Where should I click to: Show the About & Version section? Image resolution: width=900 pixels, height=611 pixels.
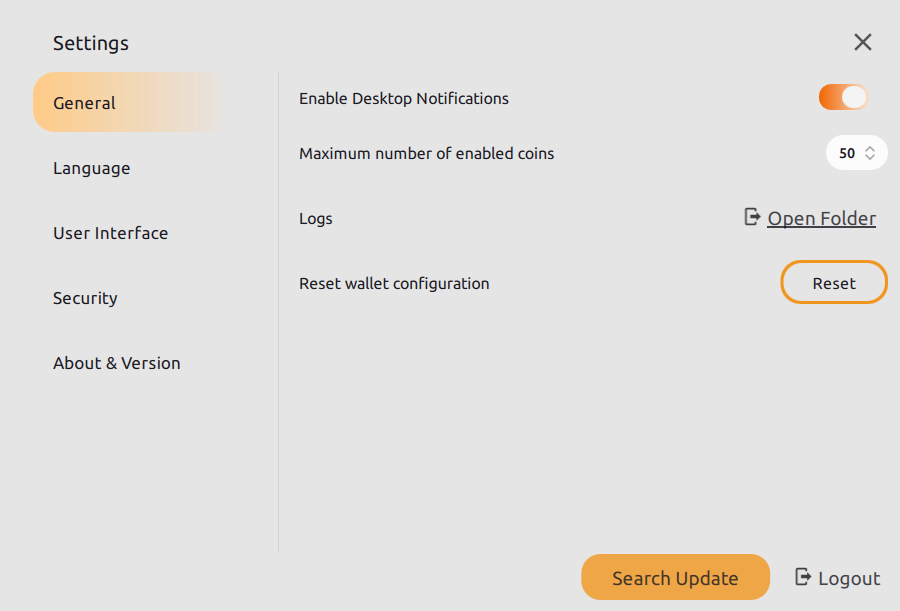tap(117, 363)
